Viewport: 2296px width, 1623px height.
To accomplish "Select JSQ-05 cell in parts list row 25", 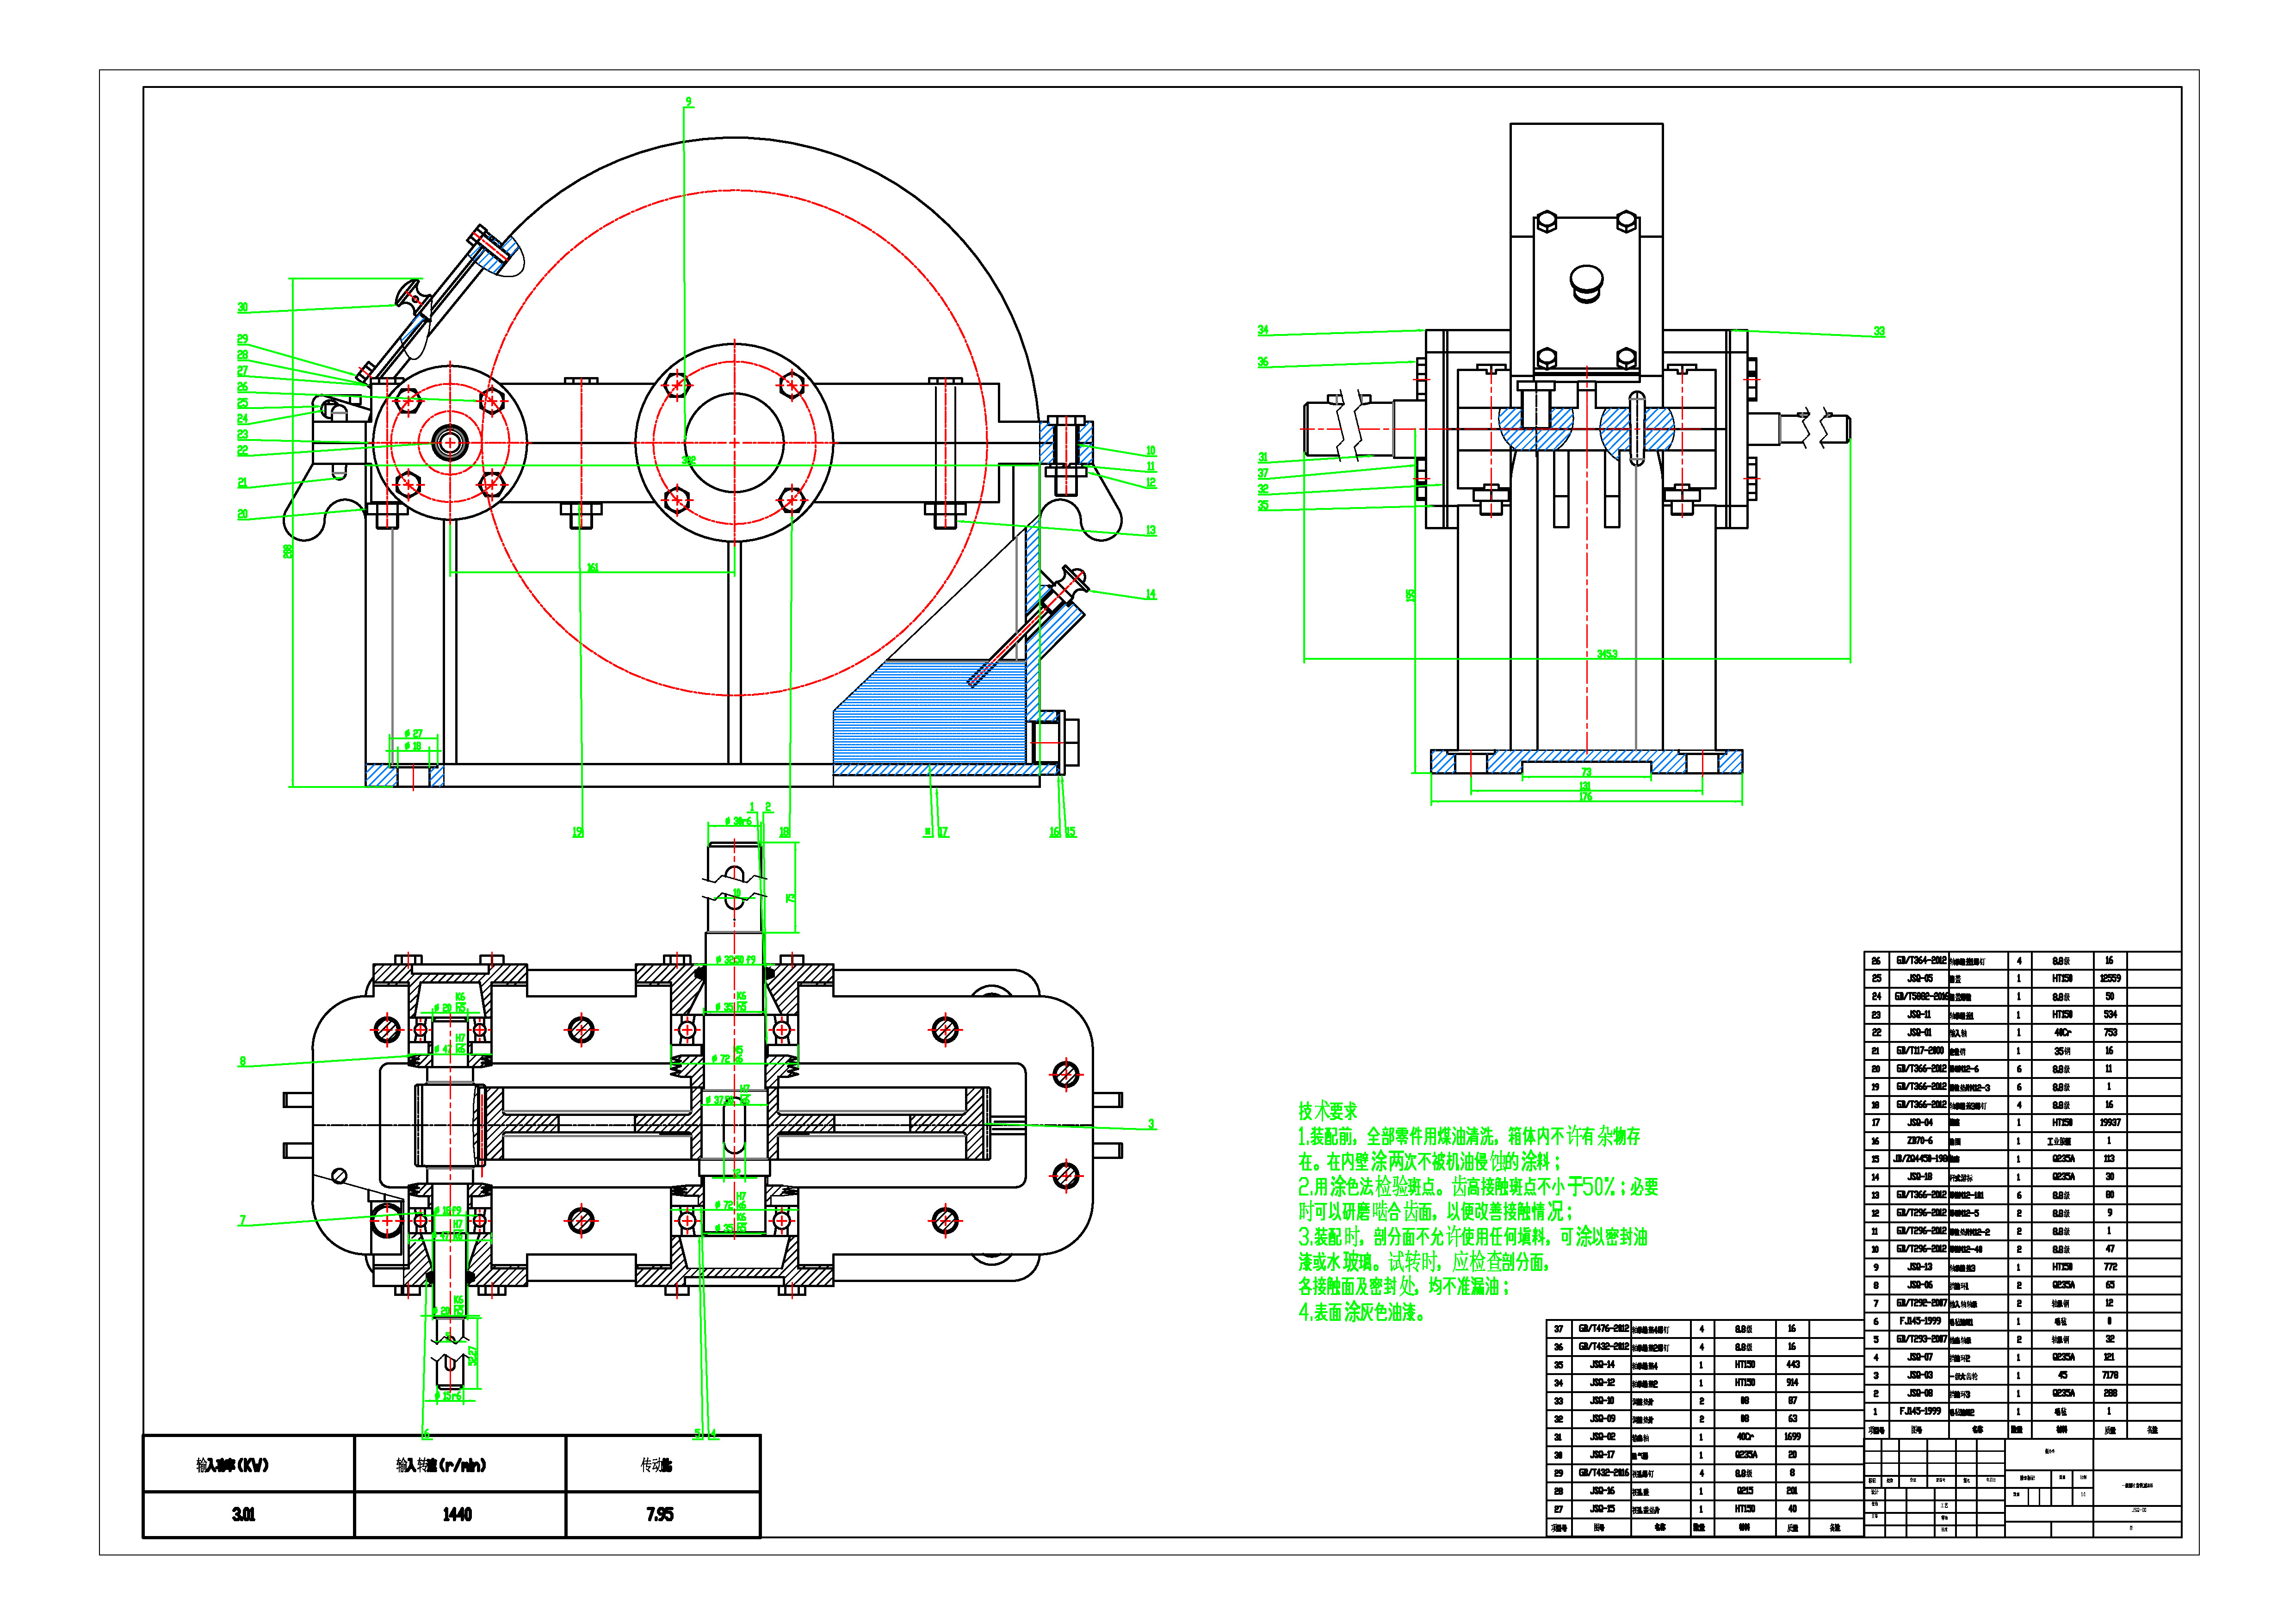I will [1920, 979].
